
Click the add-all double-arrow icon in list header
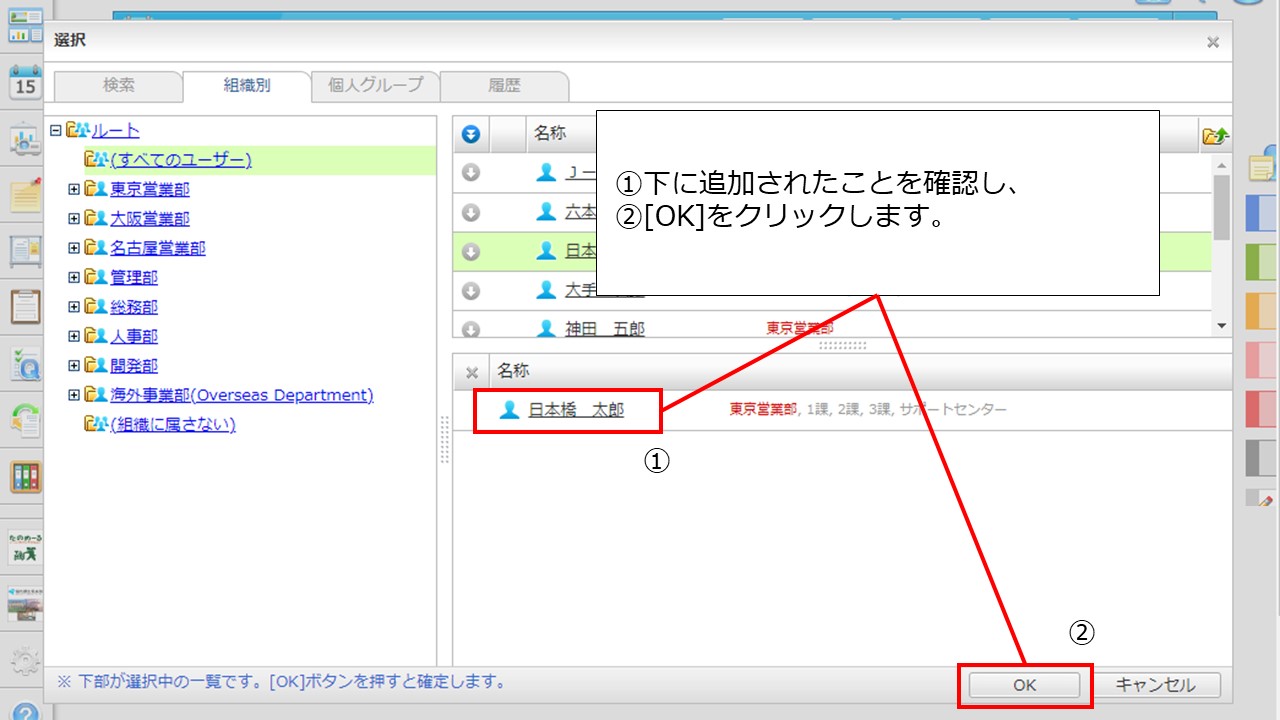471,133
